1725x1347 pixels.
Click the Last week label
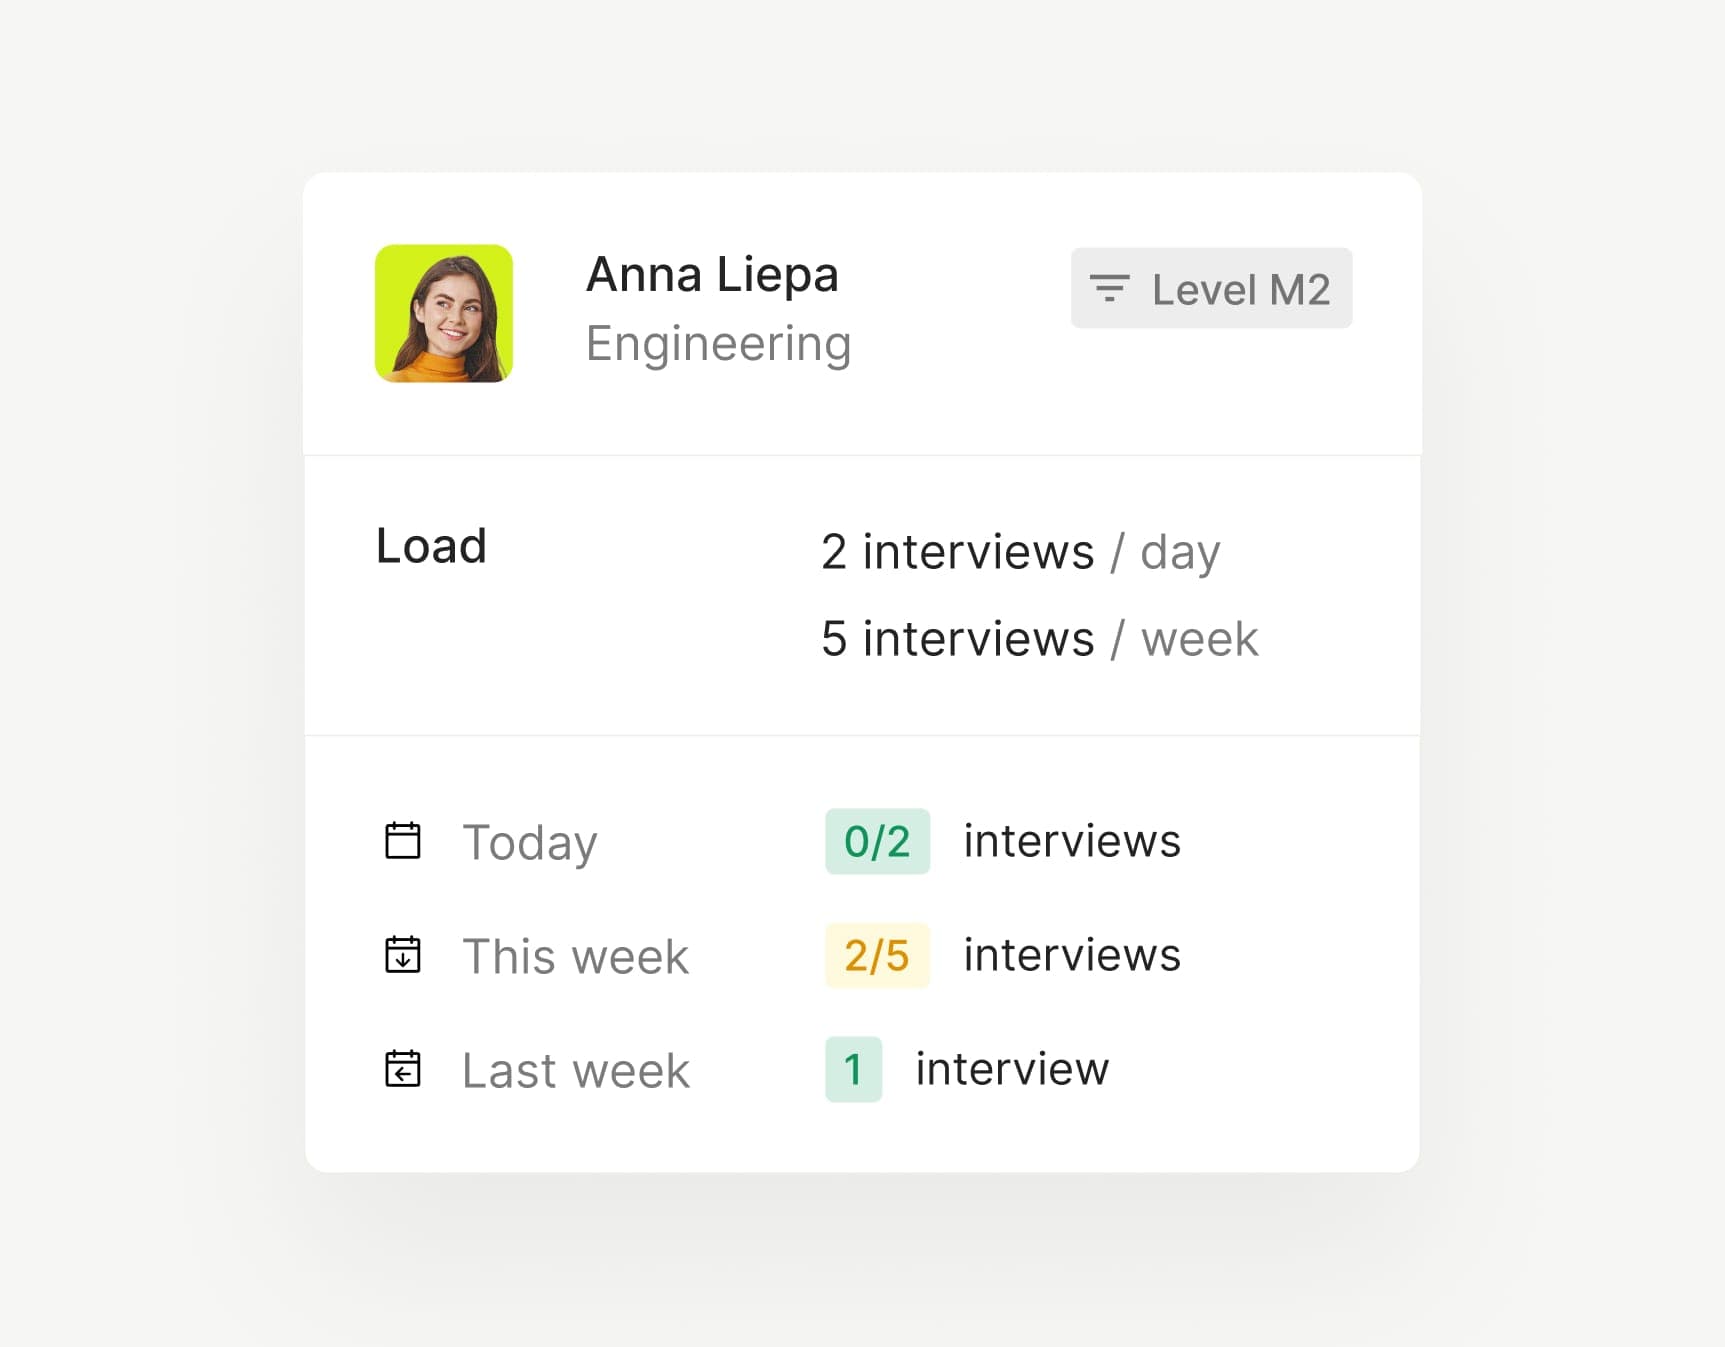coord(576,1070)
